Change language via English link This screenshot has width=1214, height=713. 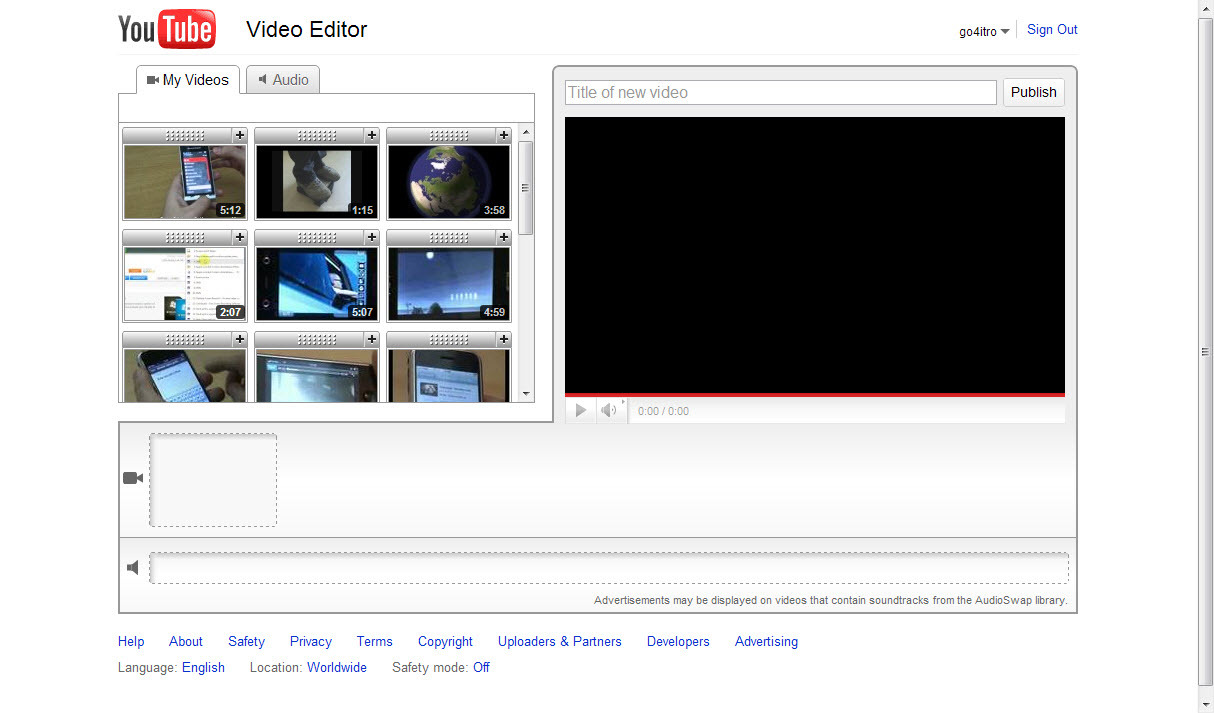[x=203, y=667]
